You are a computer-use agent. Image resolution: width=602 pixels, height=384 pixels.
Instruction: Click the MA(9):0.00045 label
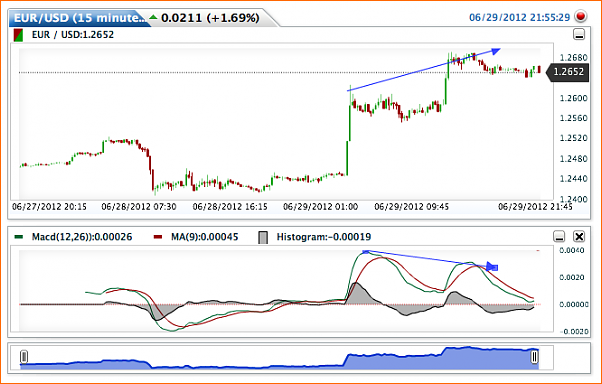pyautogui.click(x=205, y=237)
